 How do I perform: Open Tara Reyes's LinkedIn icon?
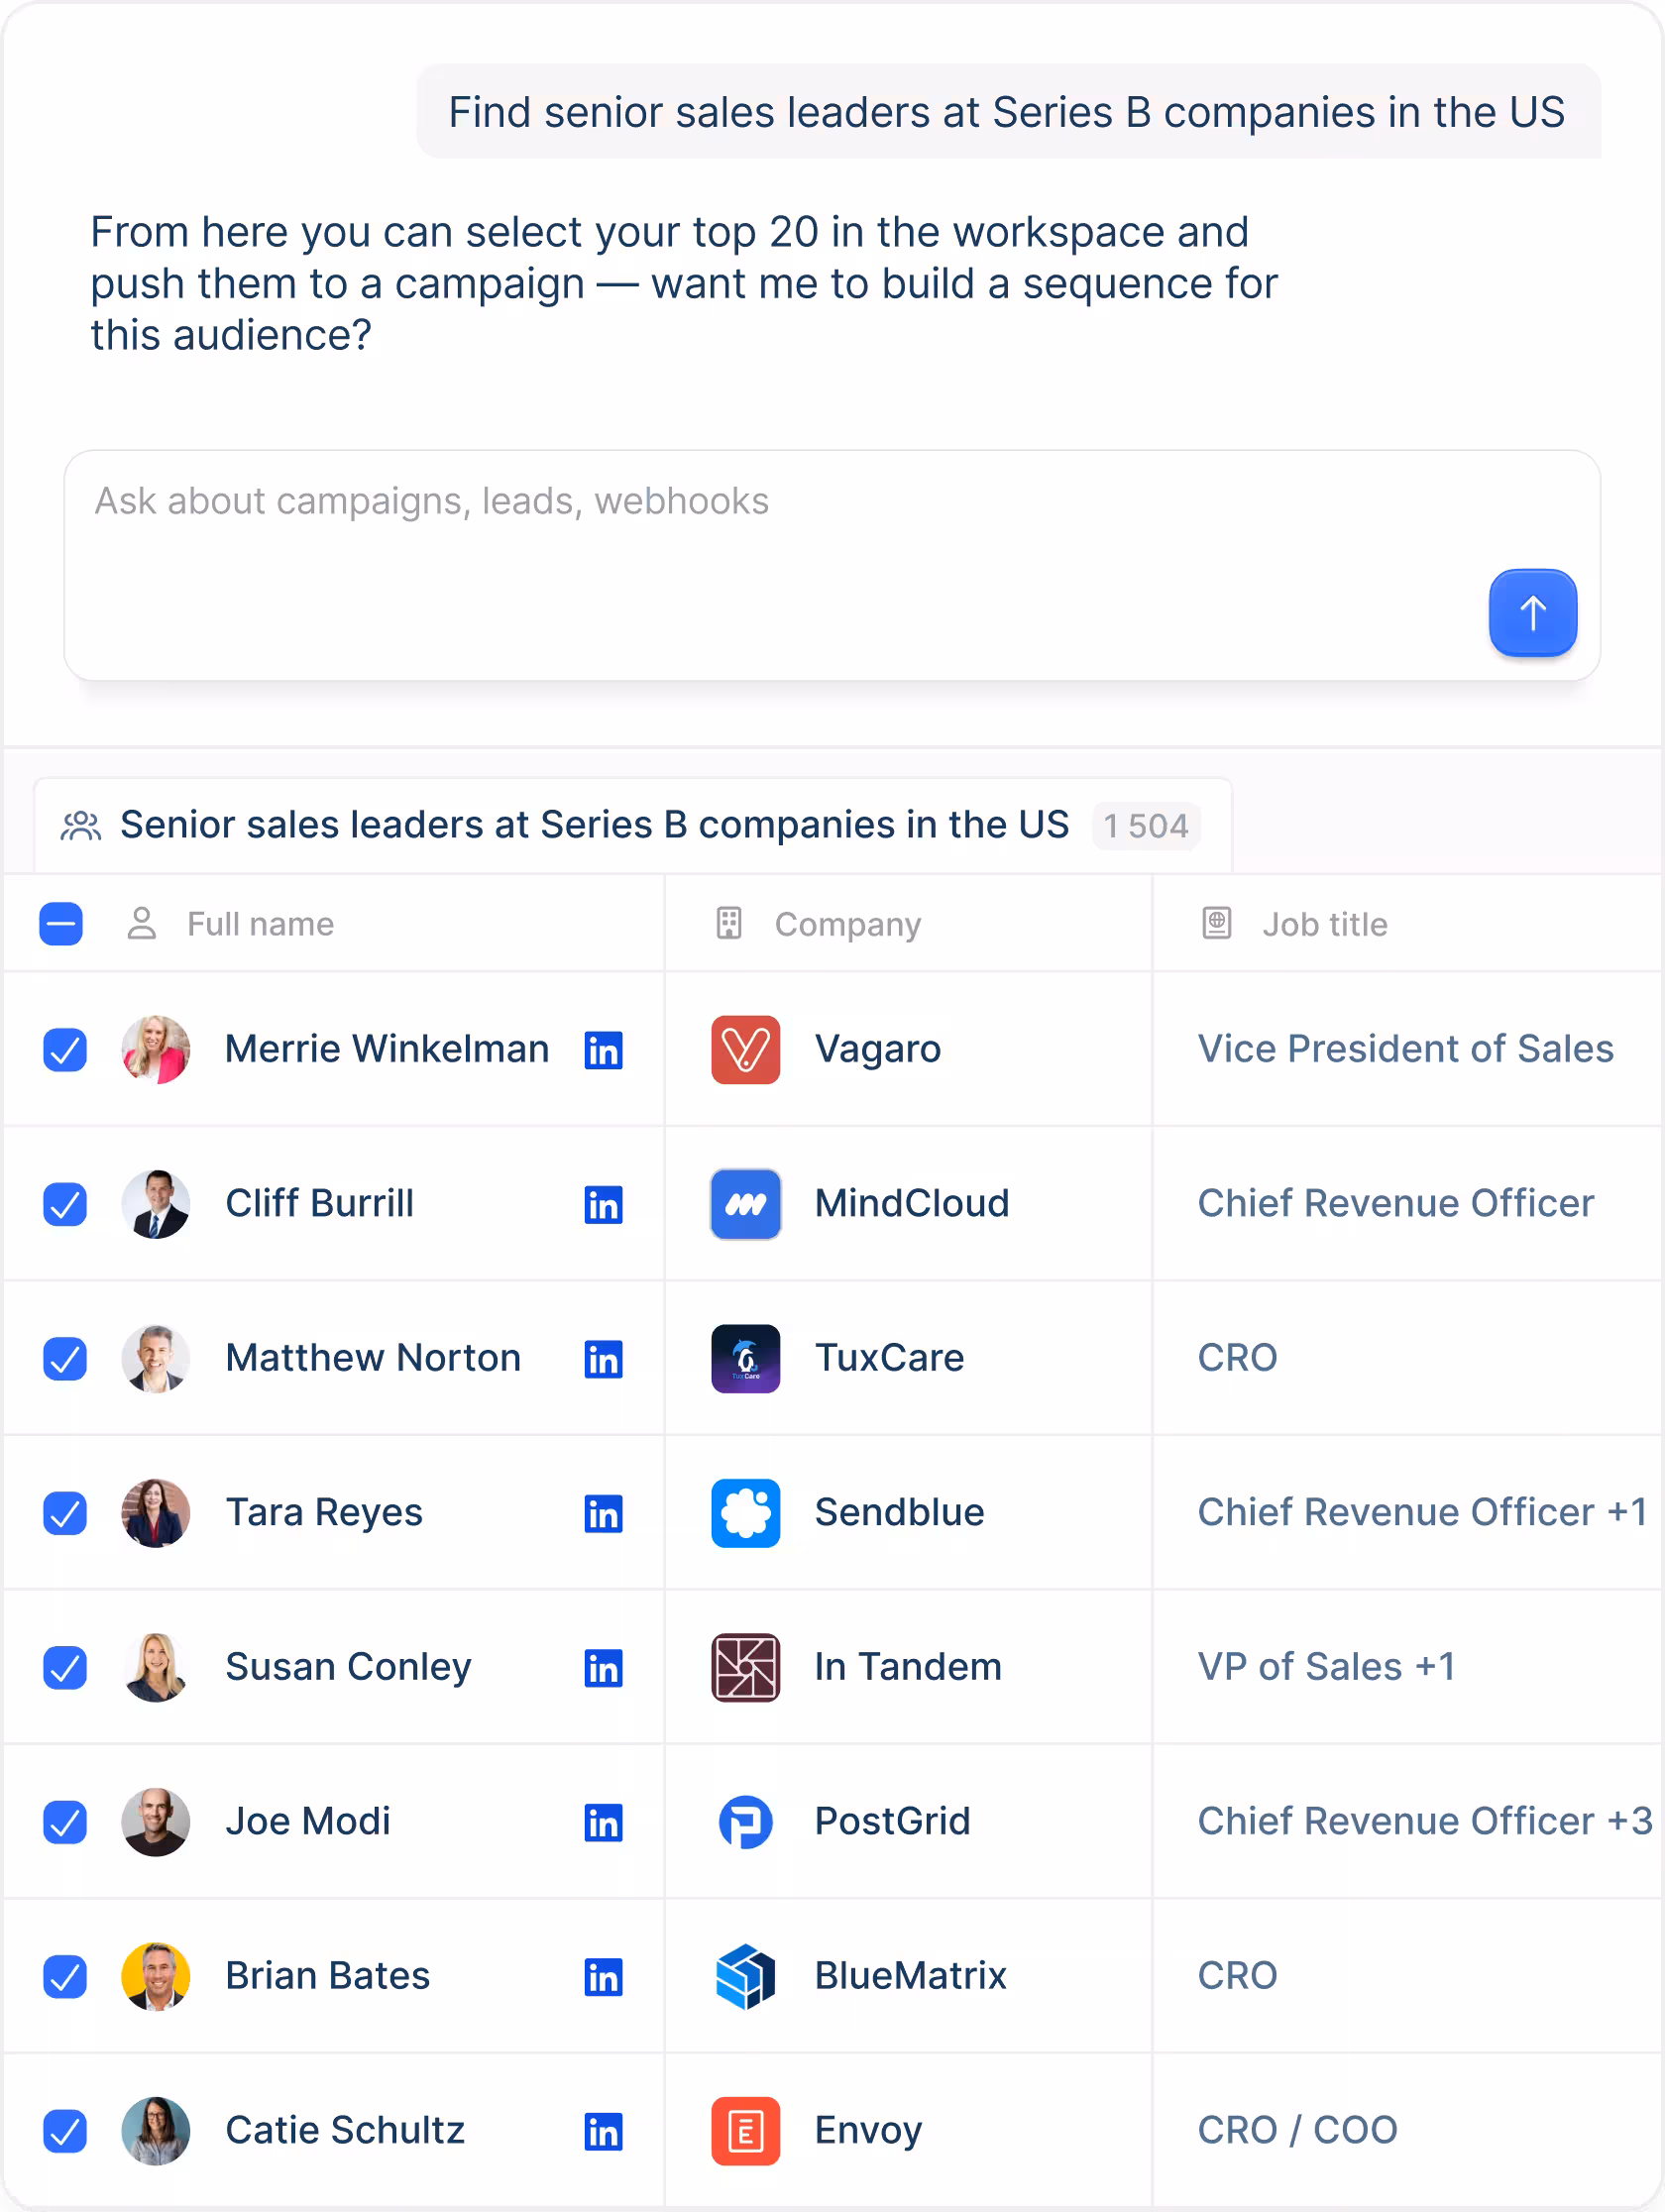tap(603, 1513)
